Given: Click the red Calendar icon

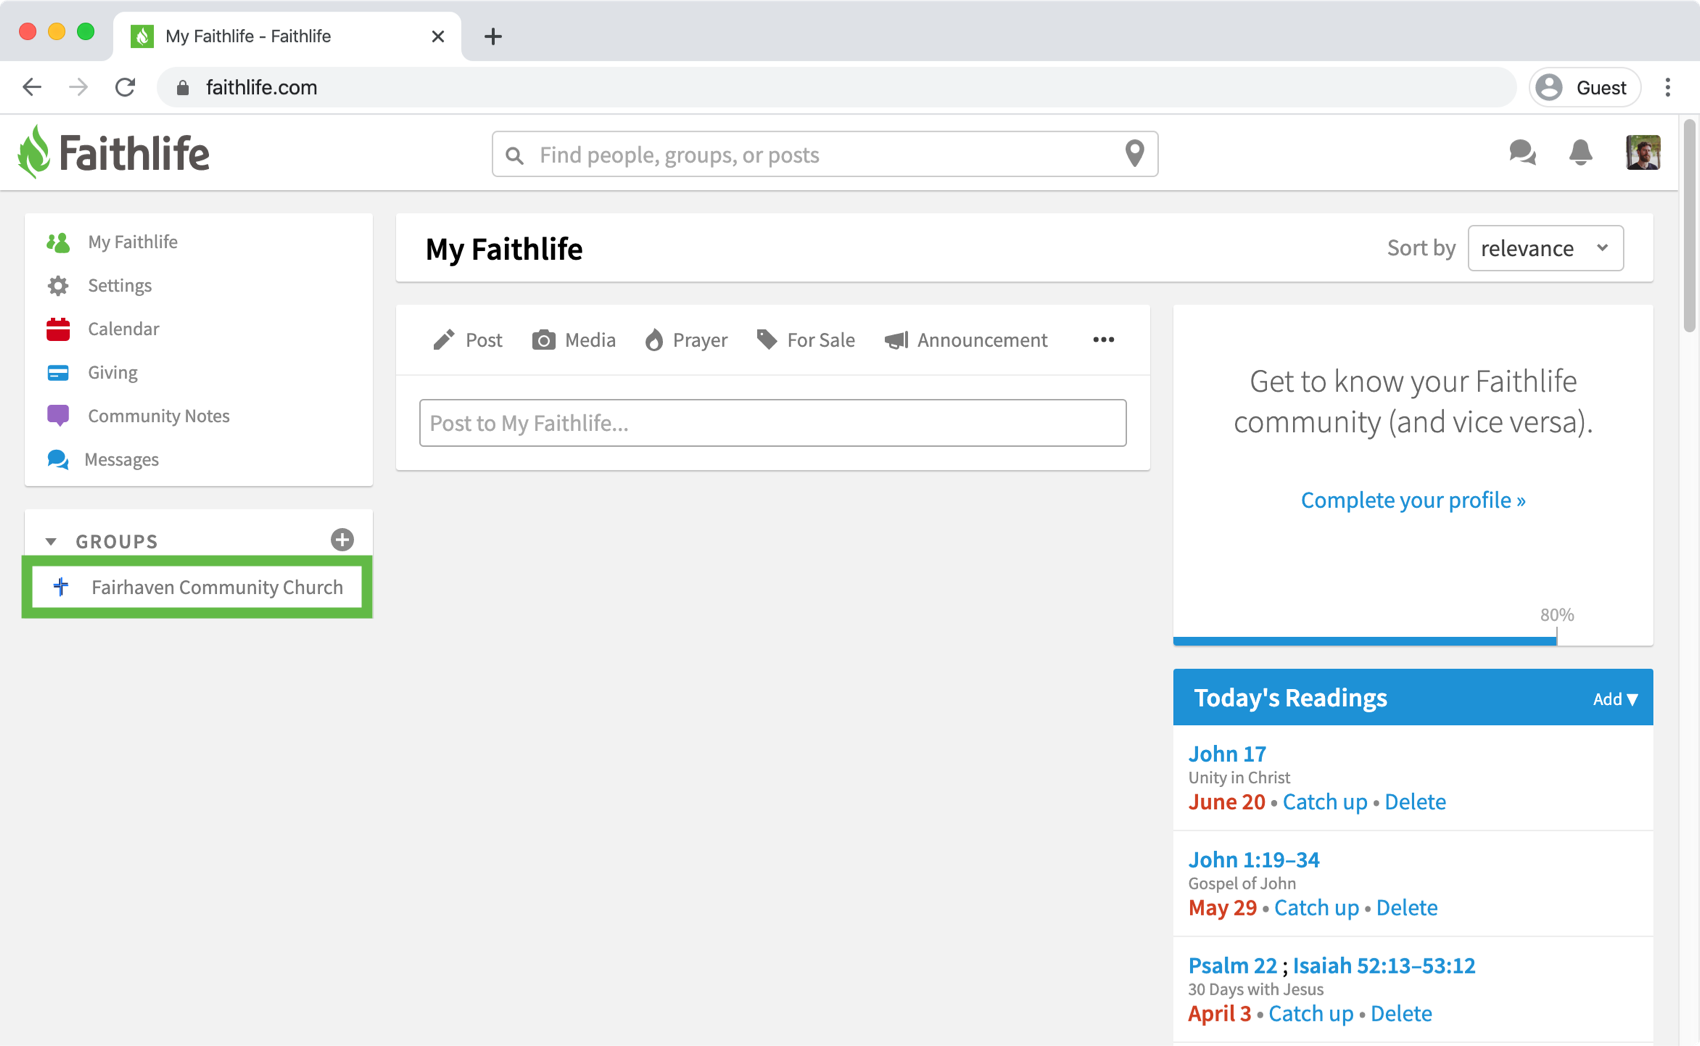Looking at the screenshot, I should pos(58,329).
